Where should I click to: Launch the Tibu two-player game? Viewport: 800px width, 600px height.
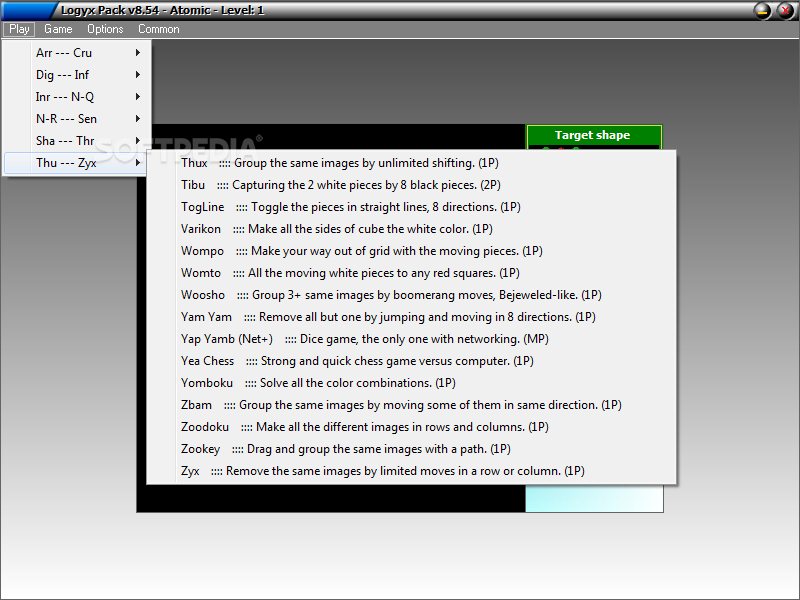pyautogui.click(x=411, y=185)
